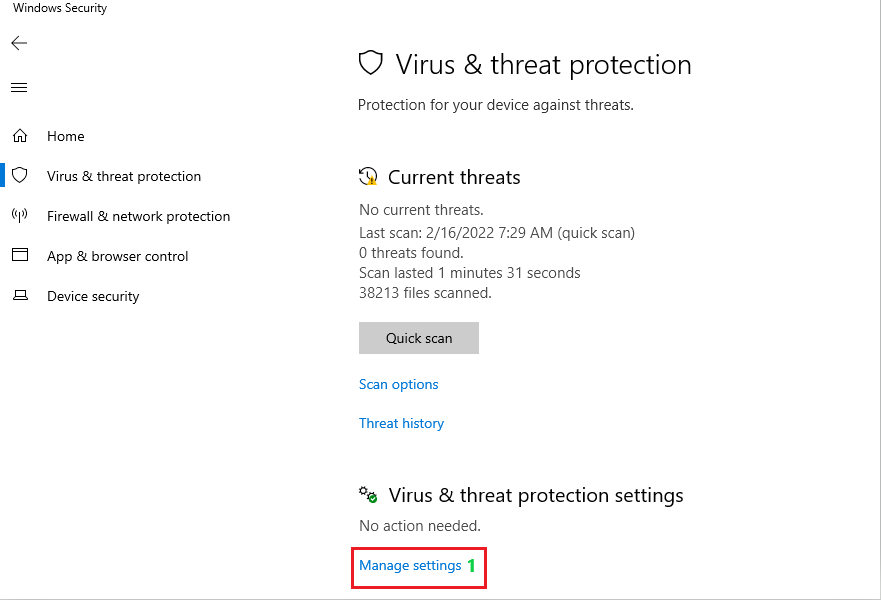Click the App & browser window icon

click(20, 255)
